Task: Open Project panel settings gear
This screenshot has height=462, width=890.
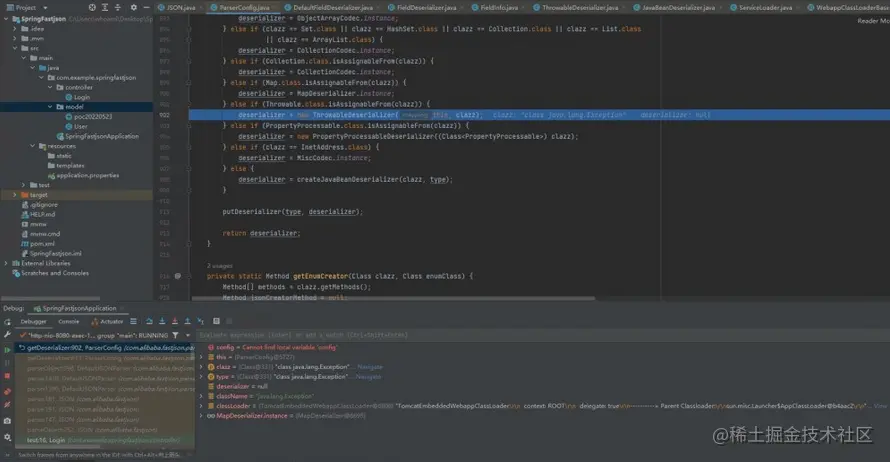Action: (x=133, y=7)
